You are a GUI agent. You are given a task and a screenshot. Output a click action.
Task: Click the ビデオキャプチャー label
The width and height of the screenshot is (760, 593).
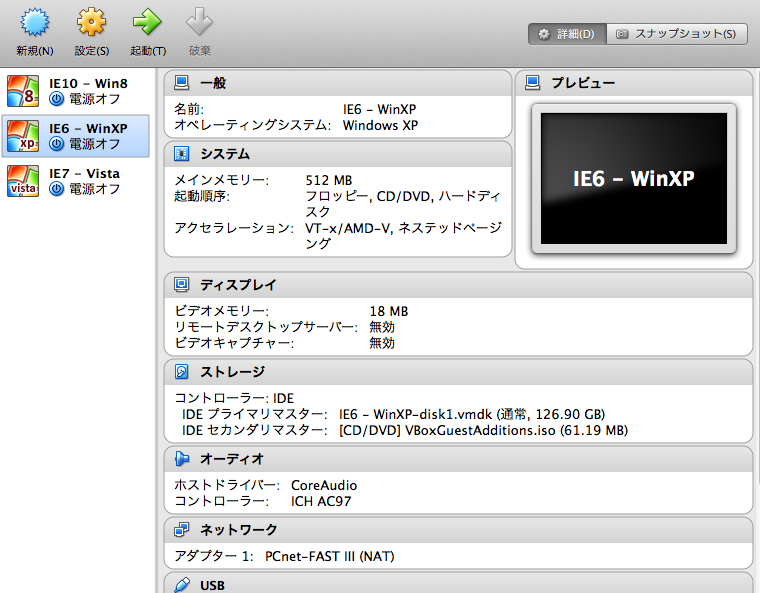point(234,343)
